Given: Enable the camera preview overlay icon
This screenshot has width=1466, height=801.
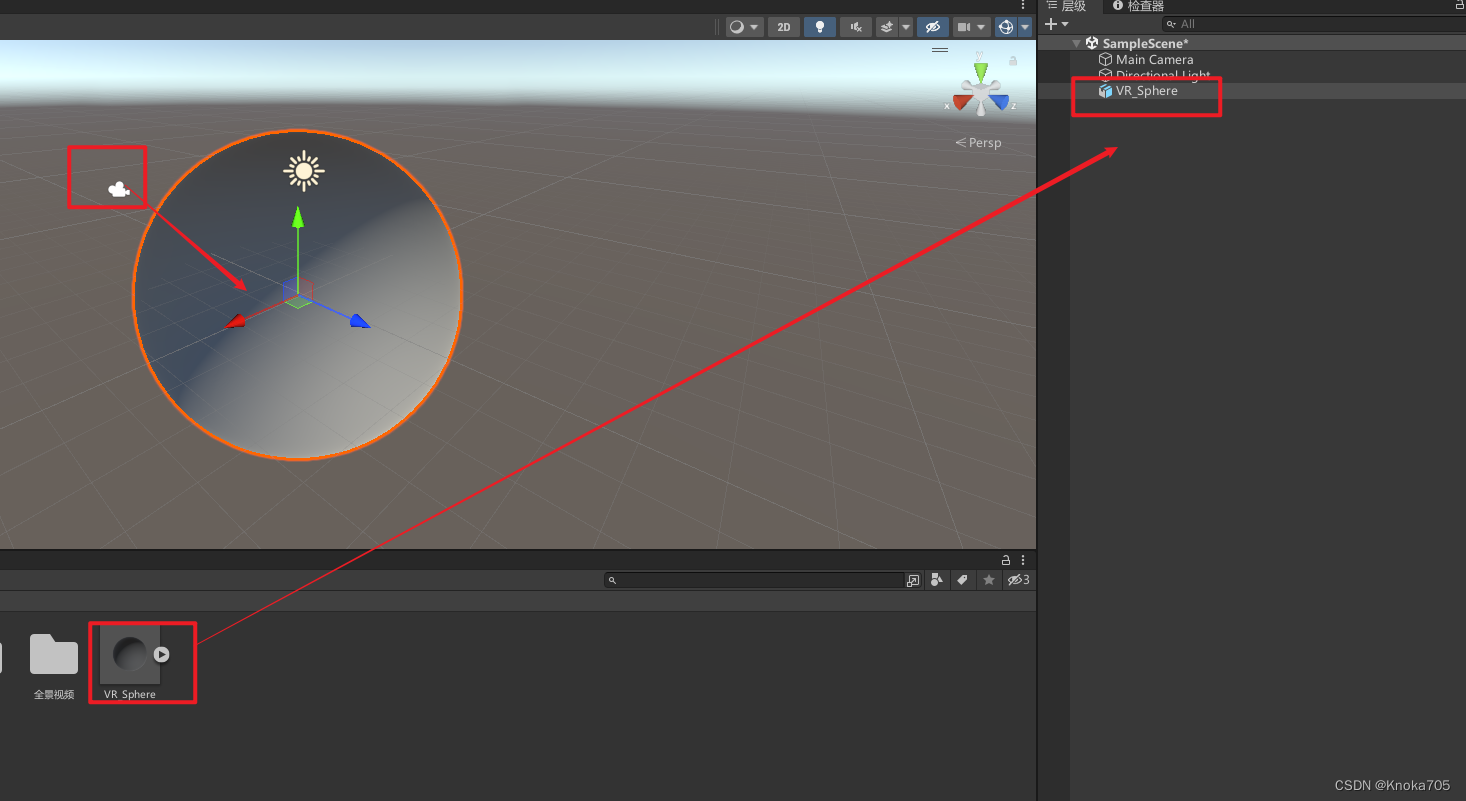Looking at the screenshot, I should coord(963,27).
